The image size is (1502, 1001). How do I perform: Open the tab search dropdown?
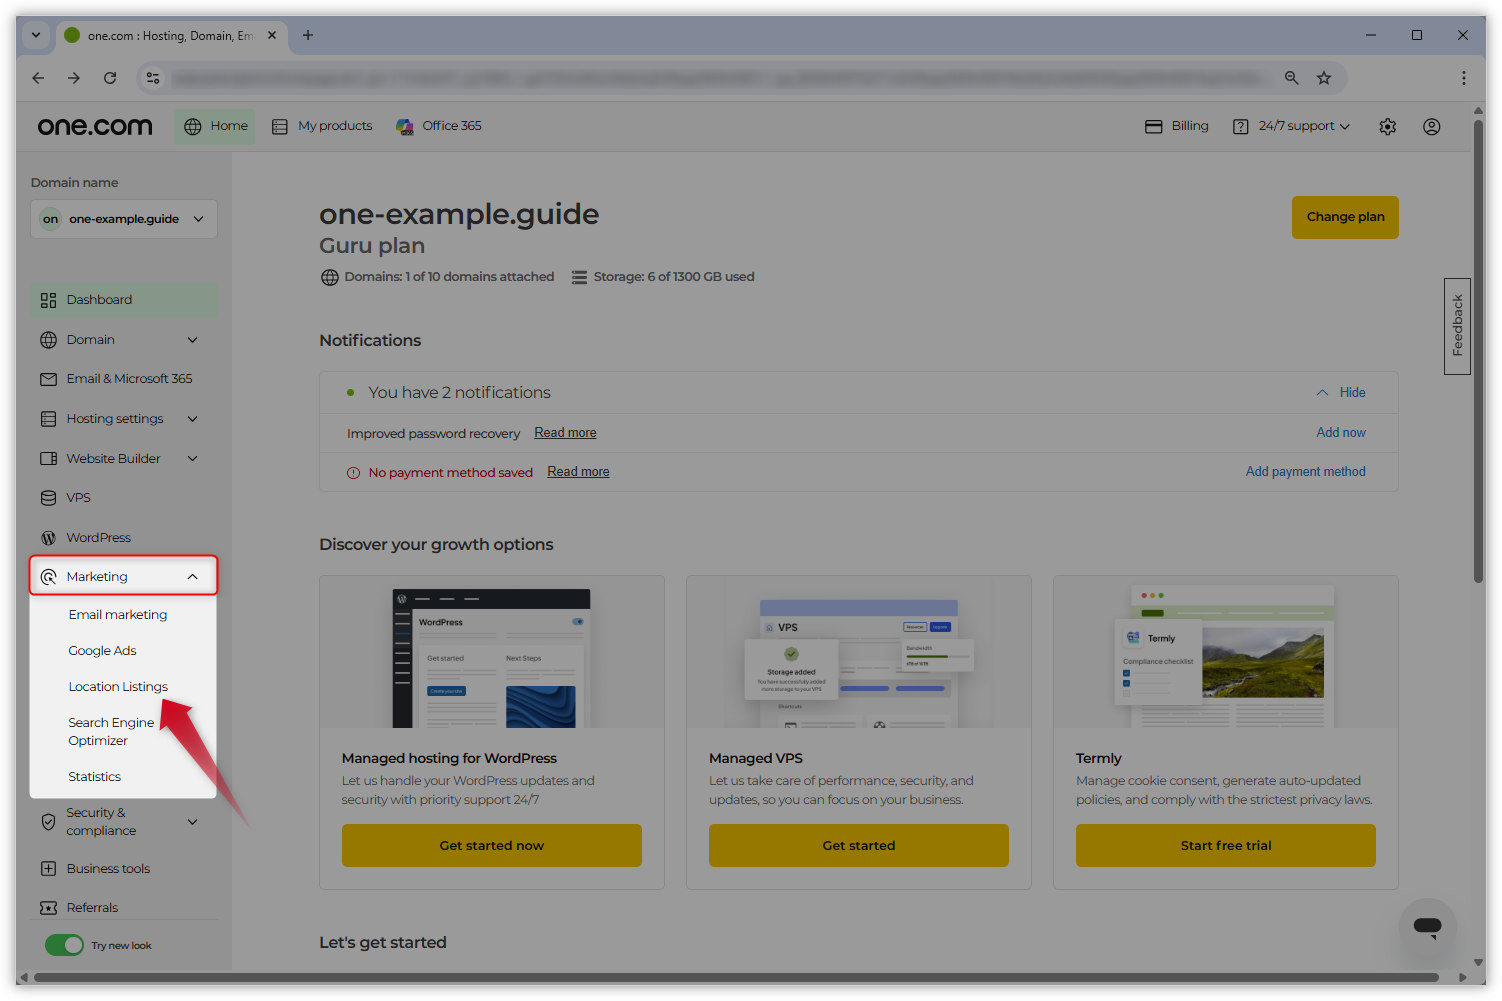(x=36, y=35)
